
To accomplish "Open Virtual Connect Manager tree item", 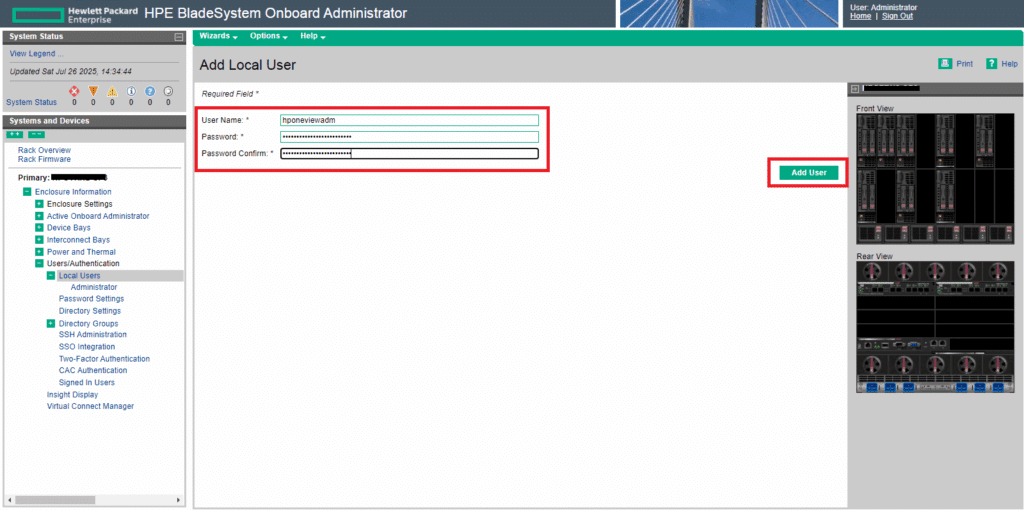I will click(90, 406).
